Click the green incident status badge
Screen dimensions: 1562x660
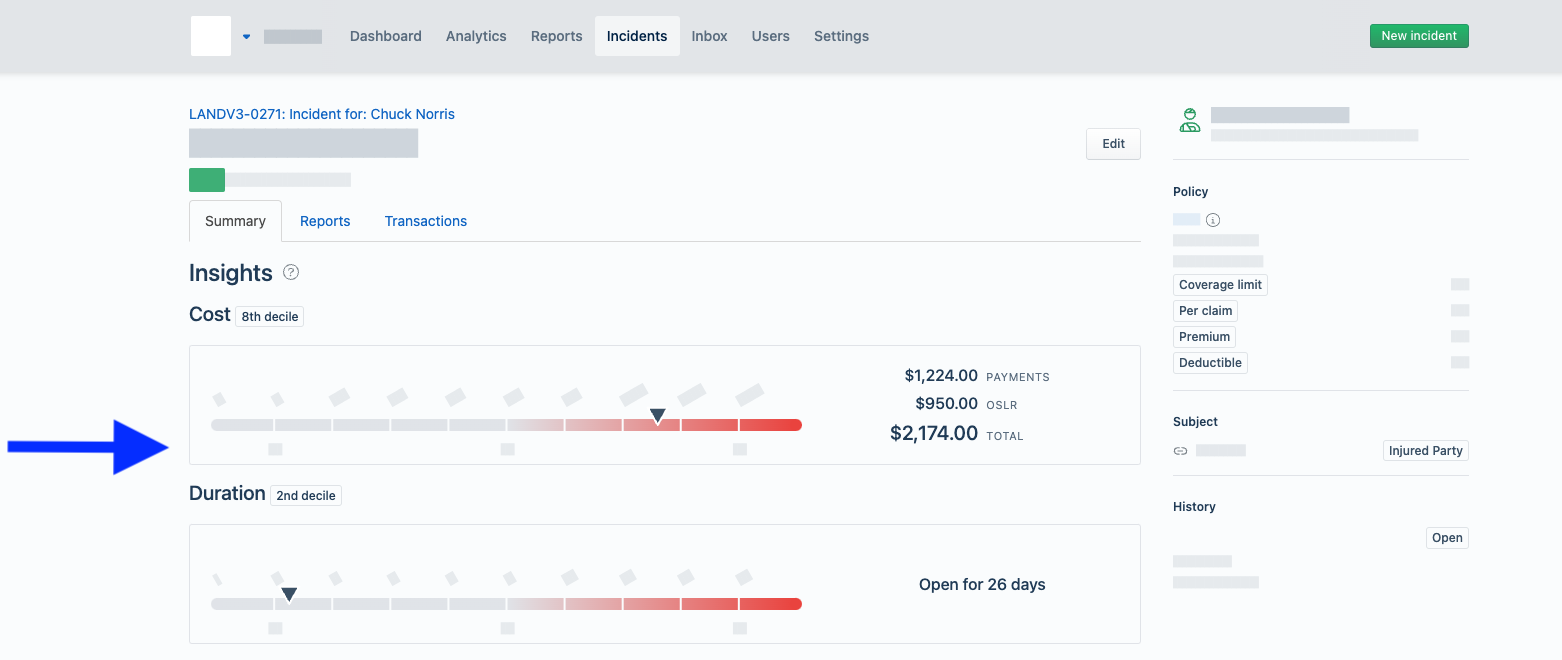[x=207, y=180]
